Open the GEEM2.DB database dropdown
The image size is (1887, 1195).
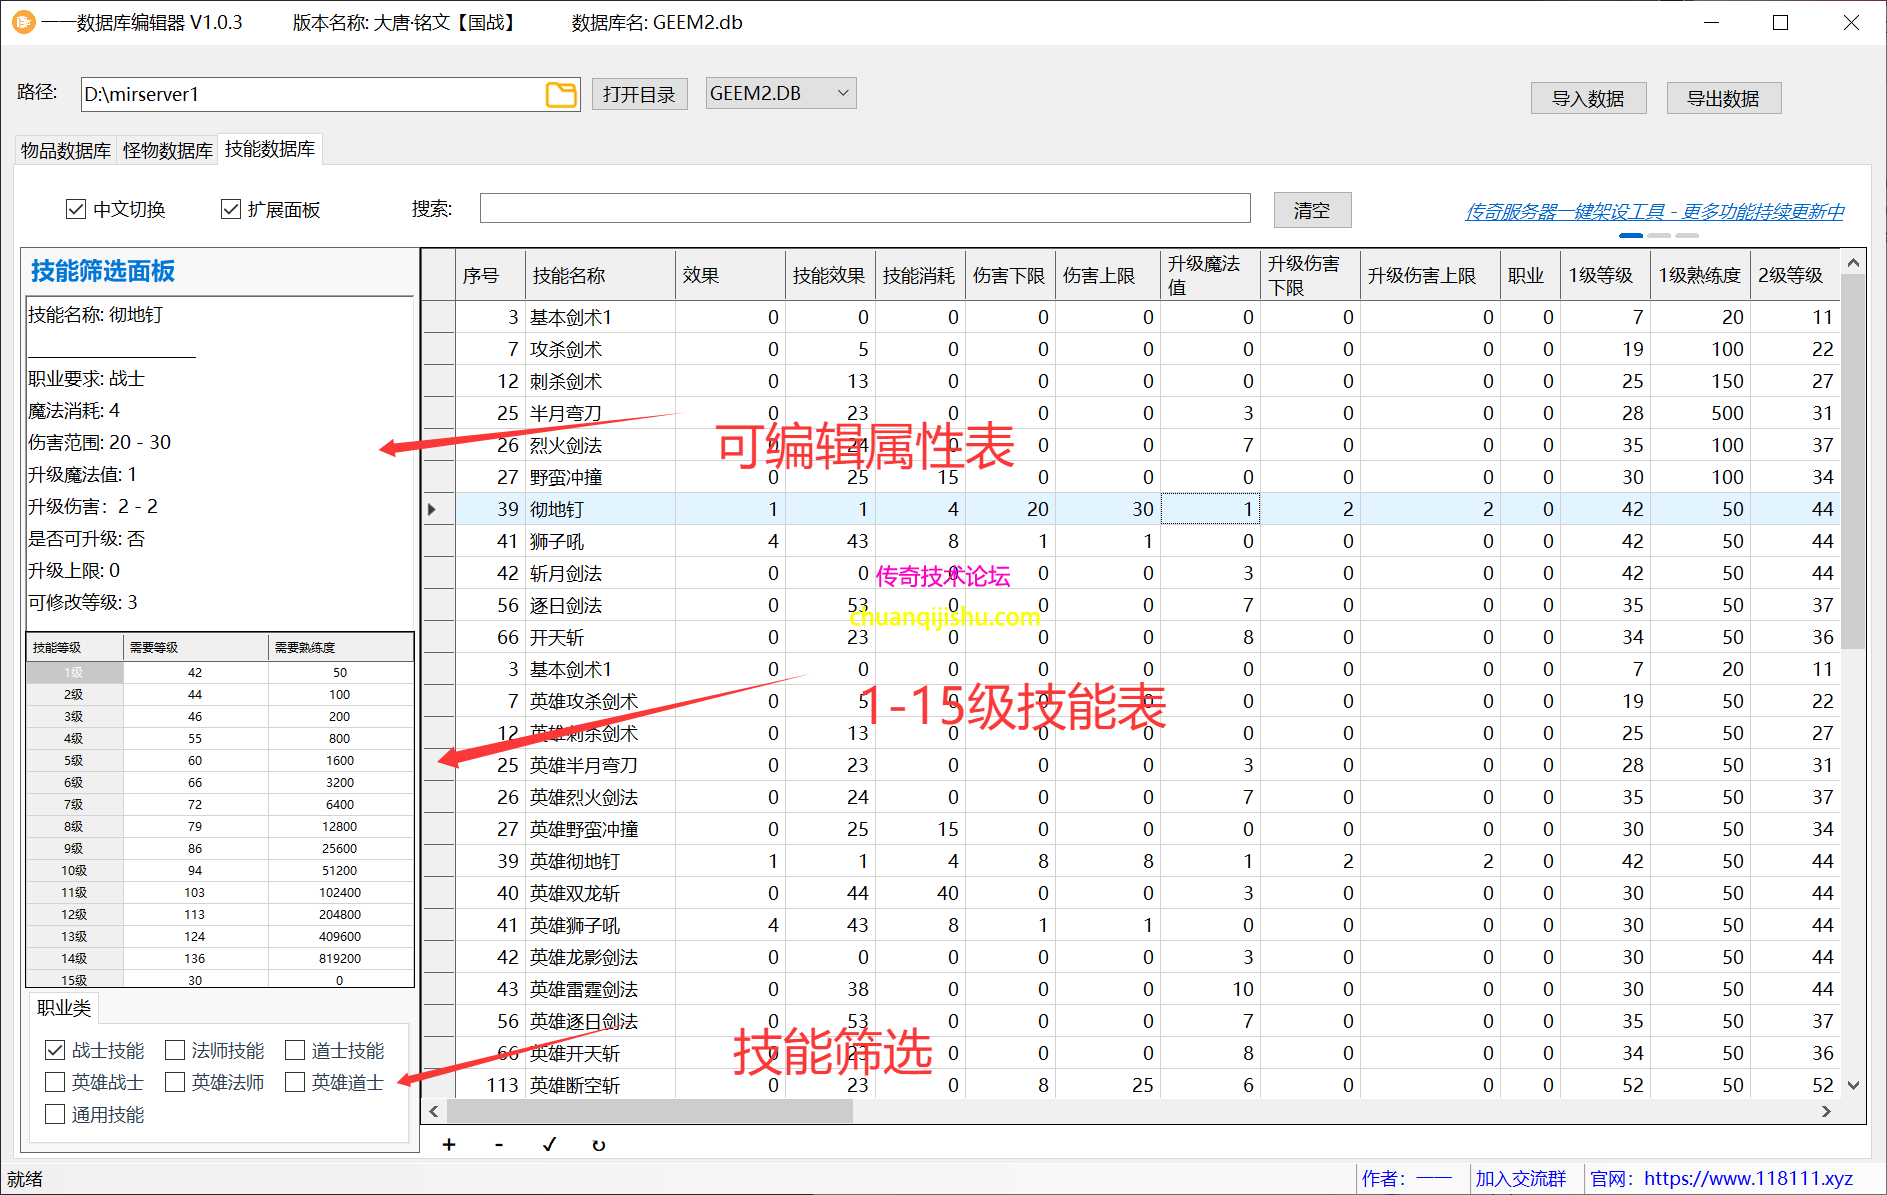[780, 94]
